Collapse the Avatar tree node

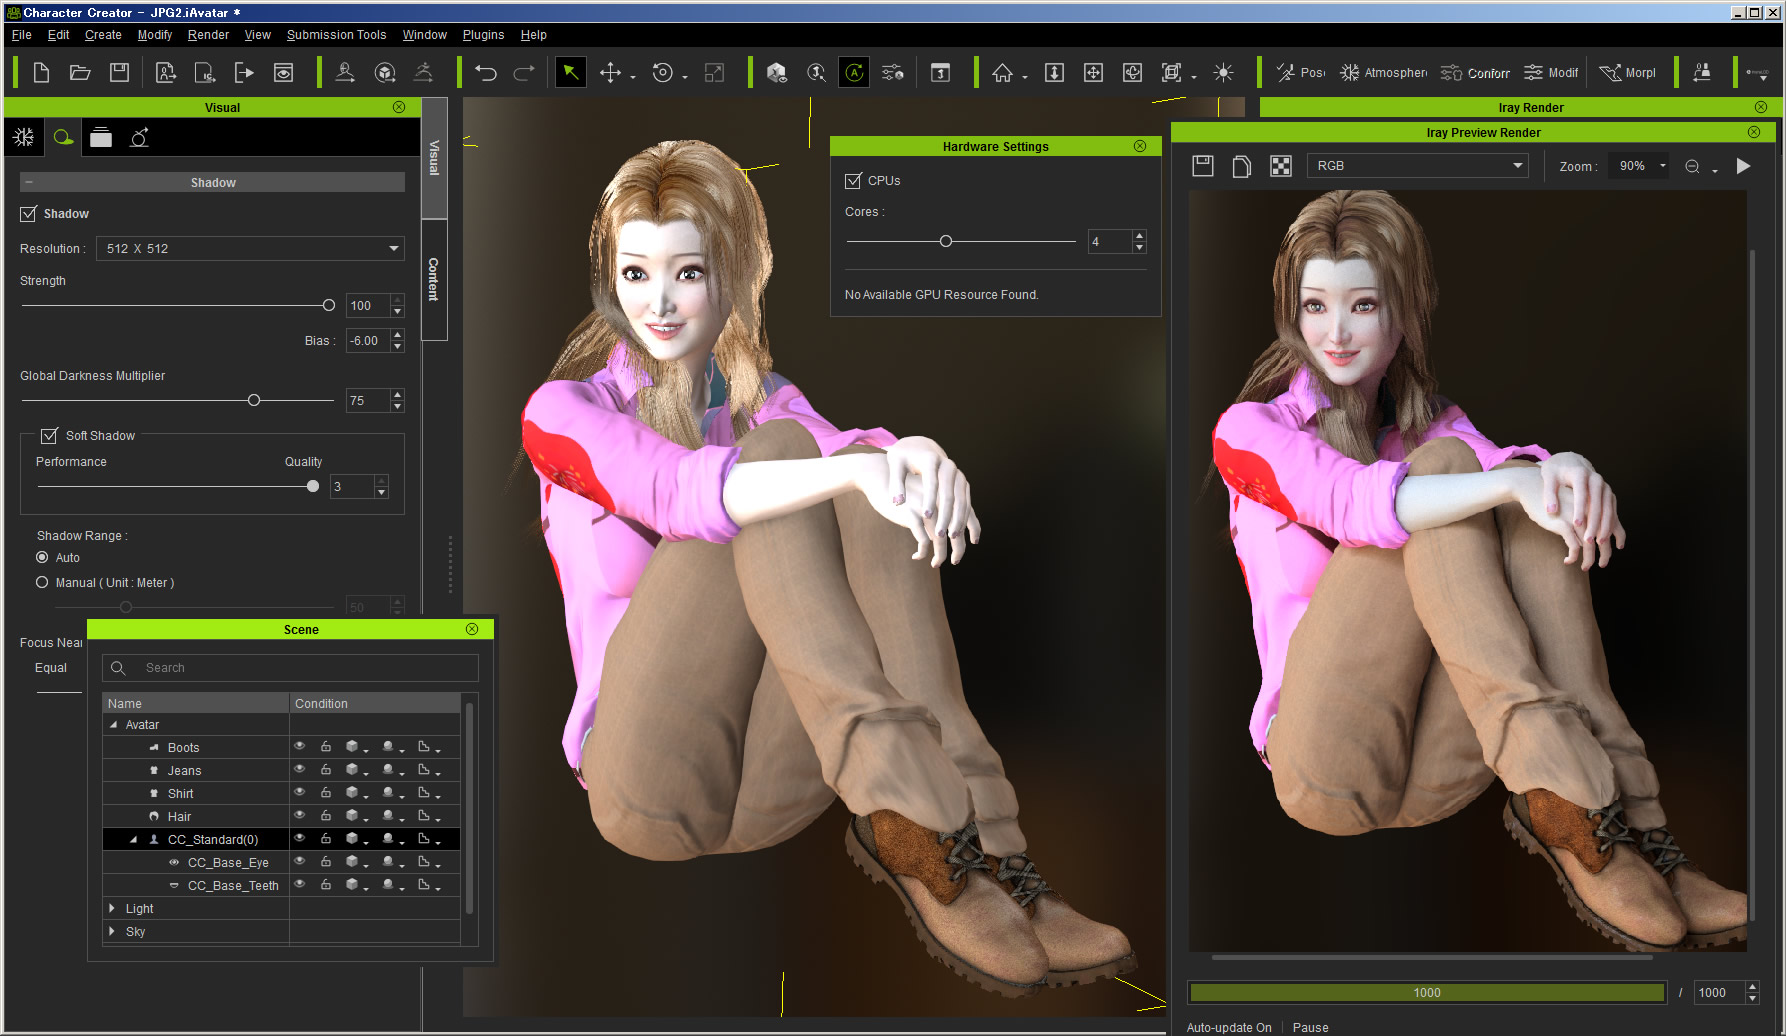(x=113, y=725)
